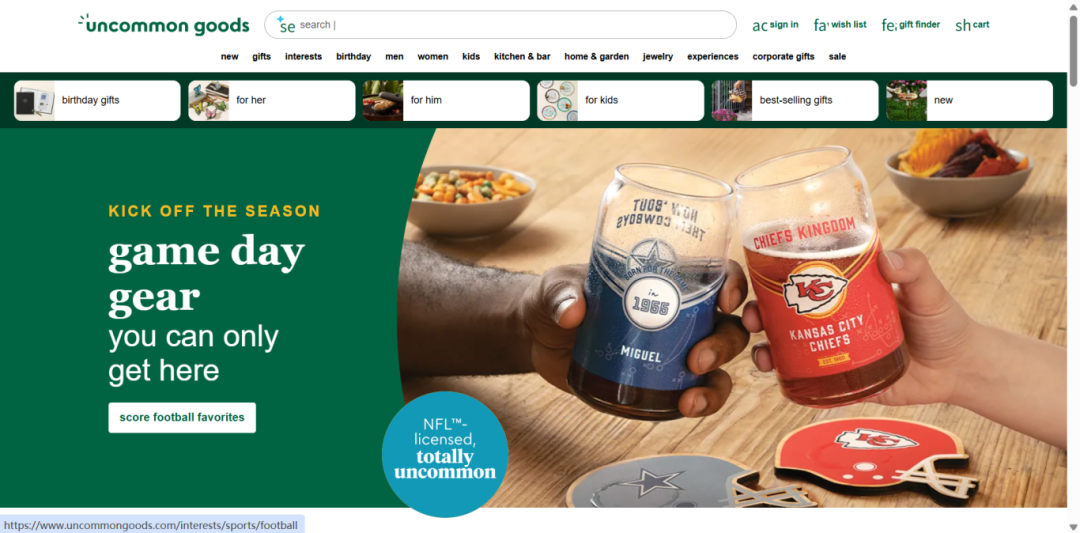Screen dimensions: 1080x533
Task: Launch the gift finder icon
Action: [x=889, y=25]
